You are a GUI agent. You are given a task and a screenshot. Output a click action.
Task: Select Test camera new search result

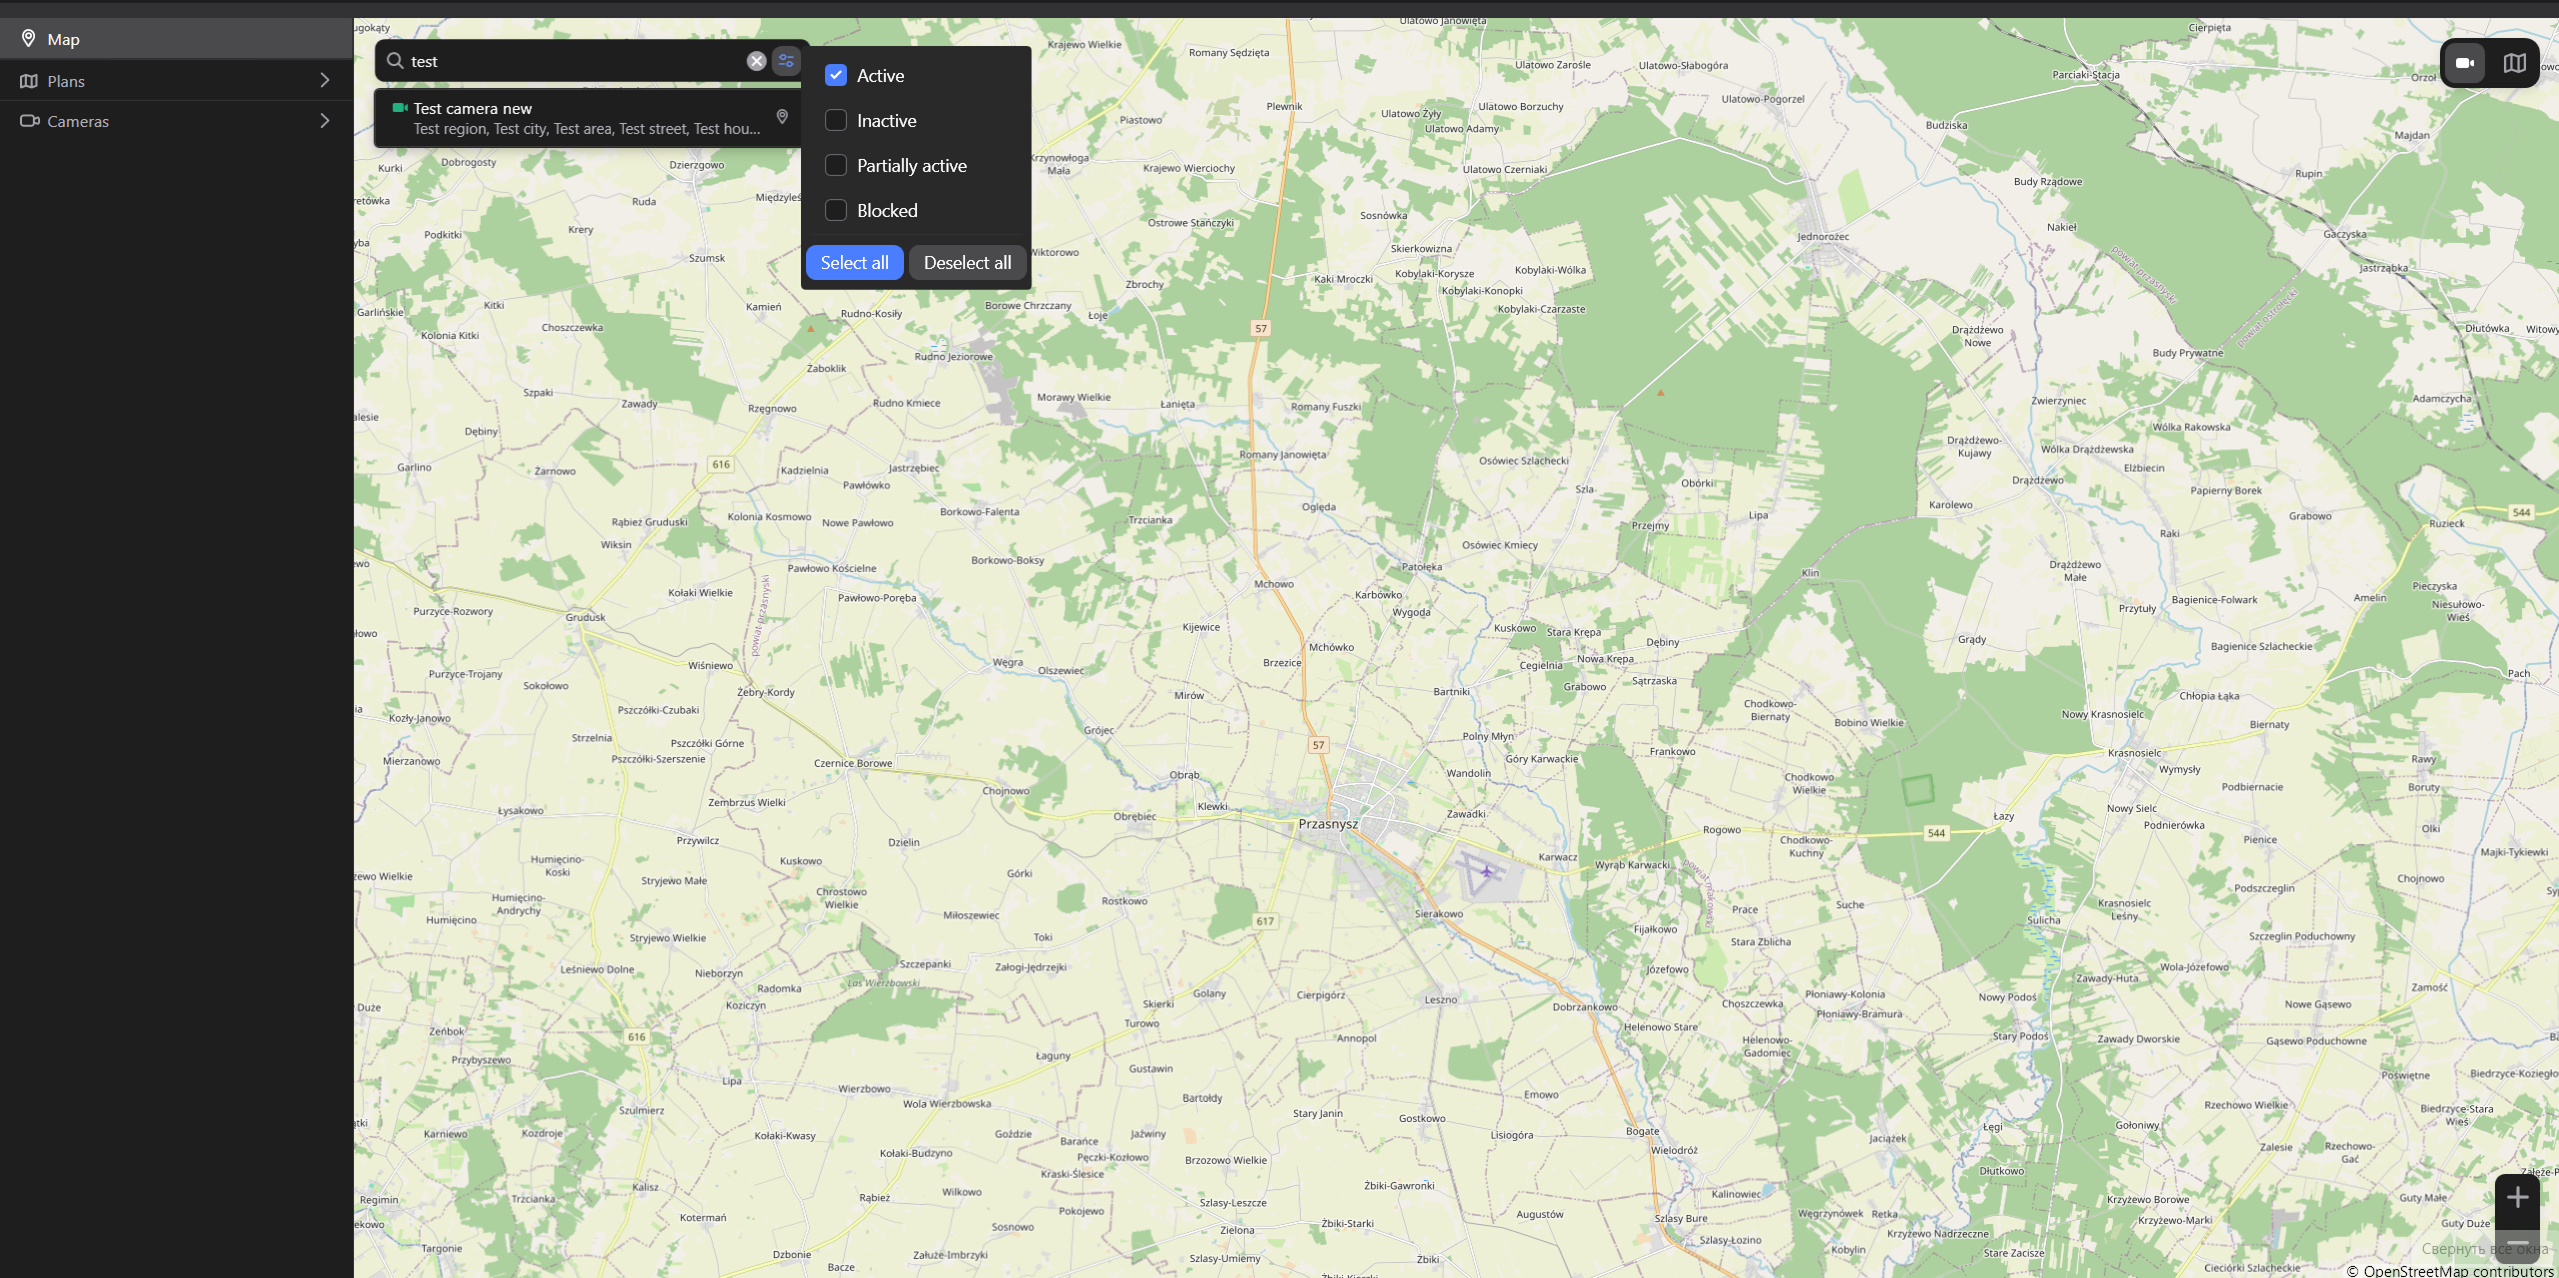[x=587, y=118]
